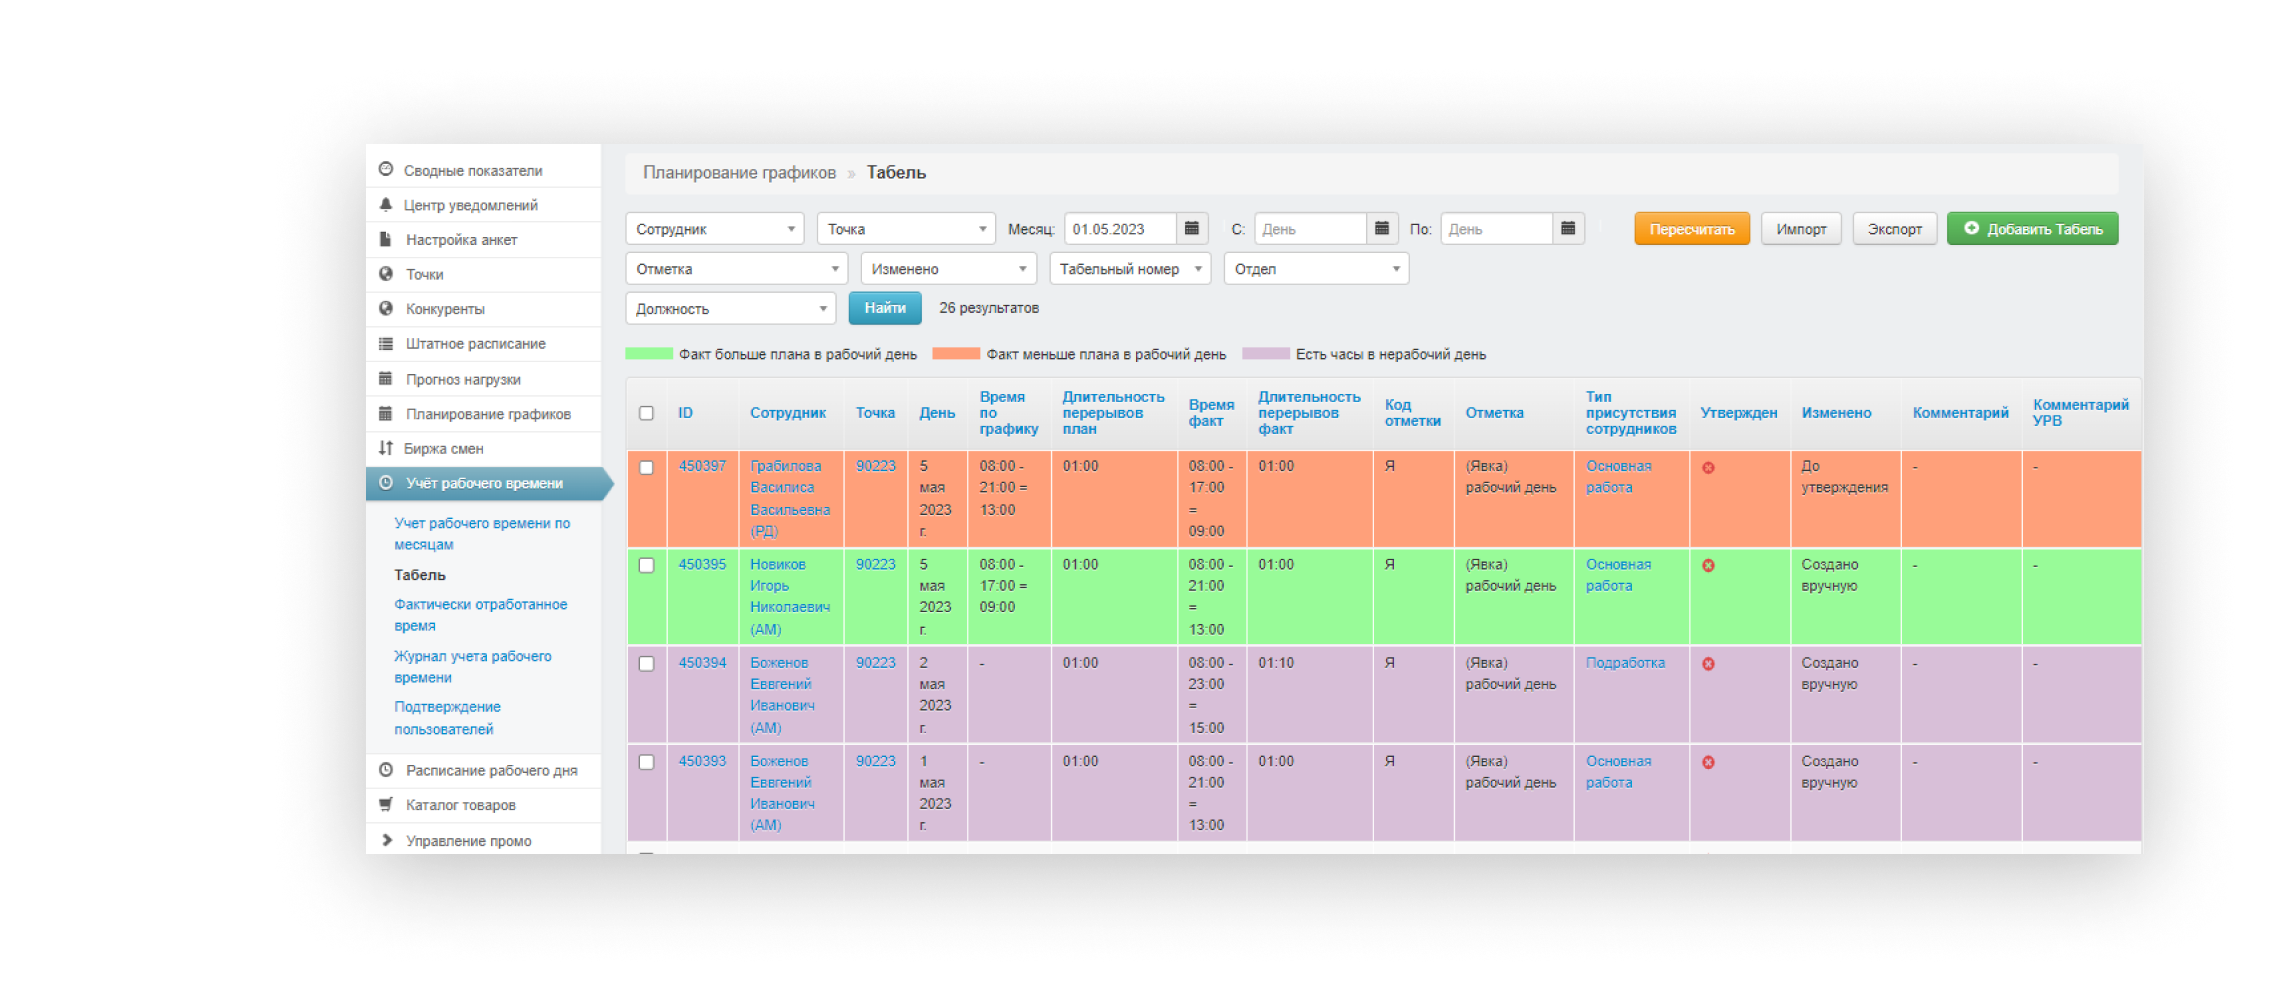Click the point 90223 link in row 450393

(x=875, y=761)
